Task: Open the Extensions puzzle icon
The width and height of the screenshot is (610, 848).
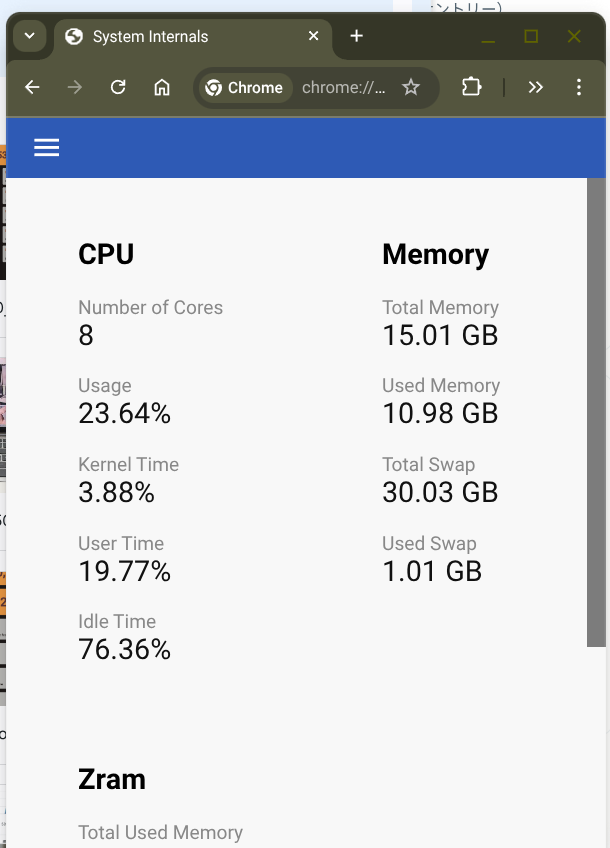Action: [471, 87]
